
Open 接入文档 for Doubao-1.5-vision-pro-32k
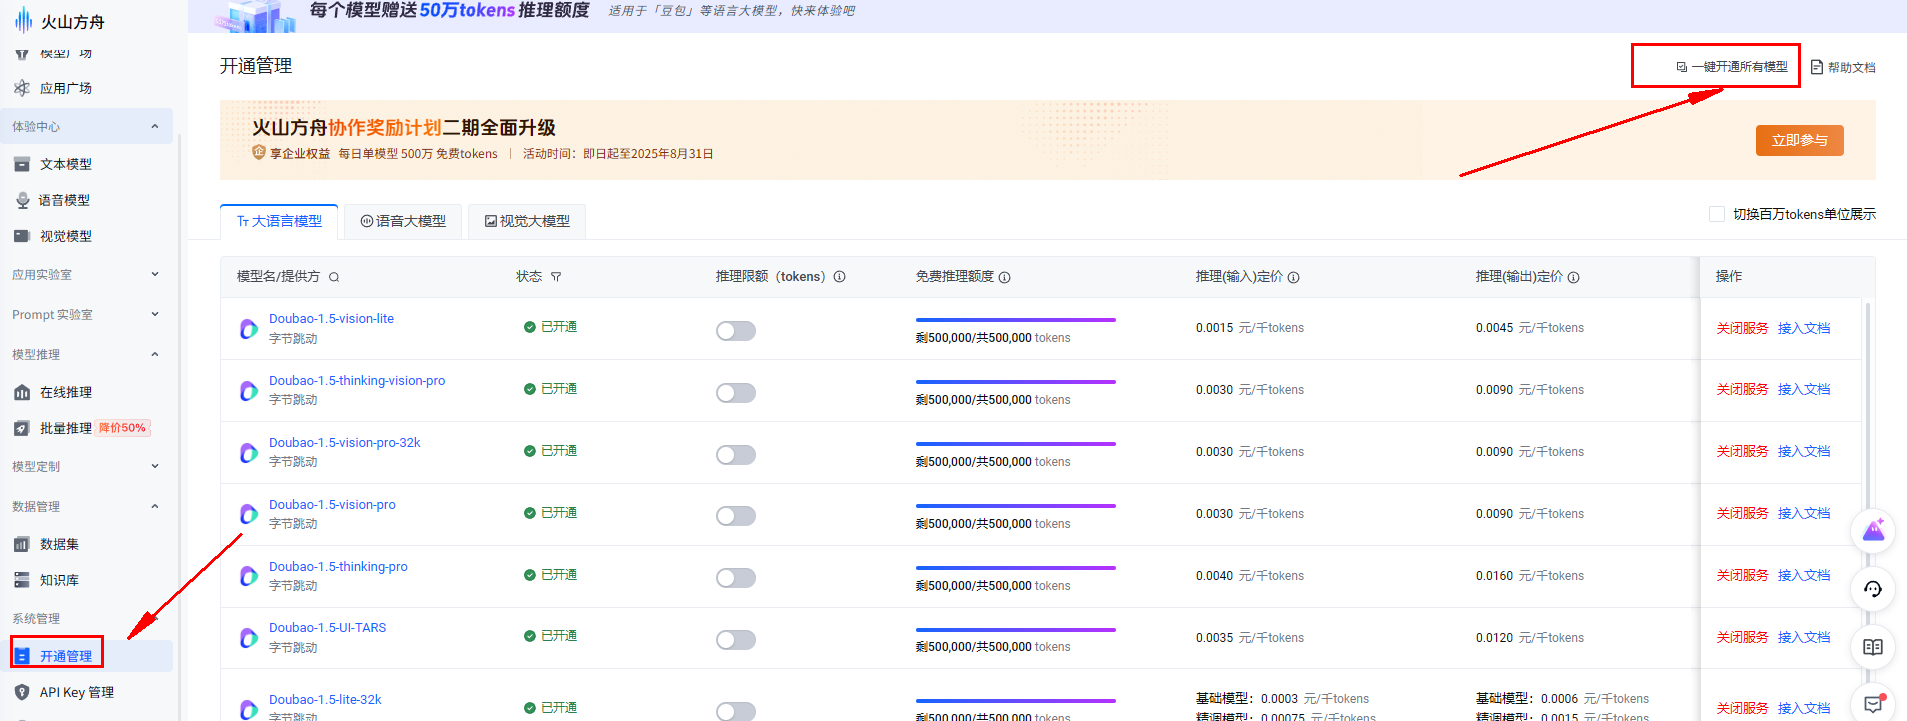pyautogui.click(x=1804, y=451)
